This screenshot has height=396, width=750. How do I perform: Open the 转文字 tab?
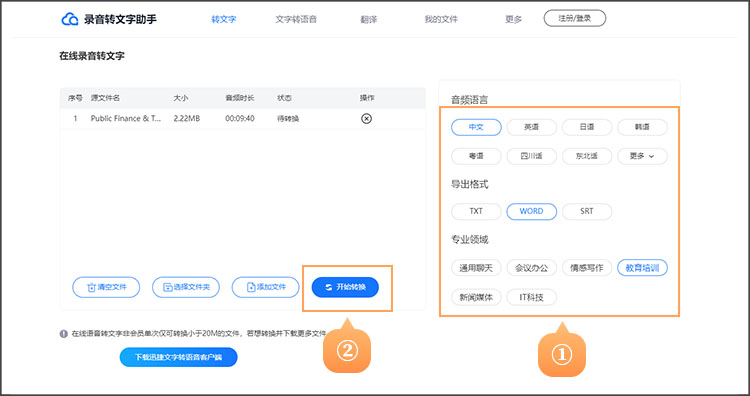[x=224, y=20]
